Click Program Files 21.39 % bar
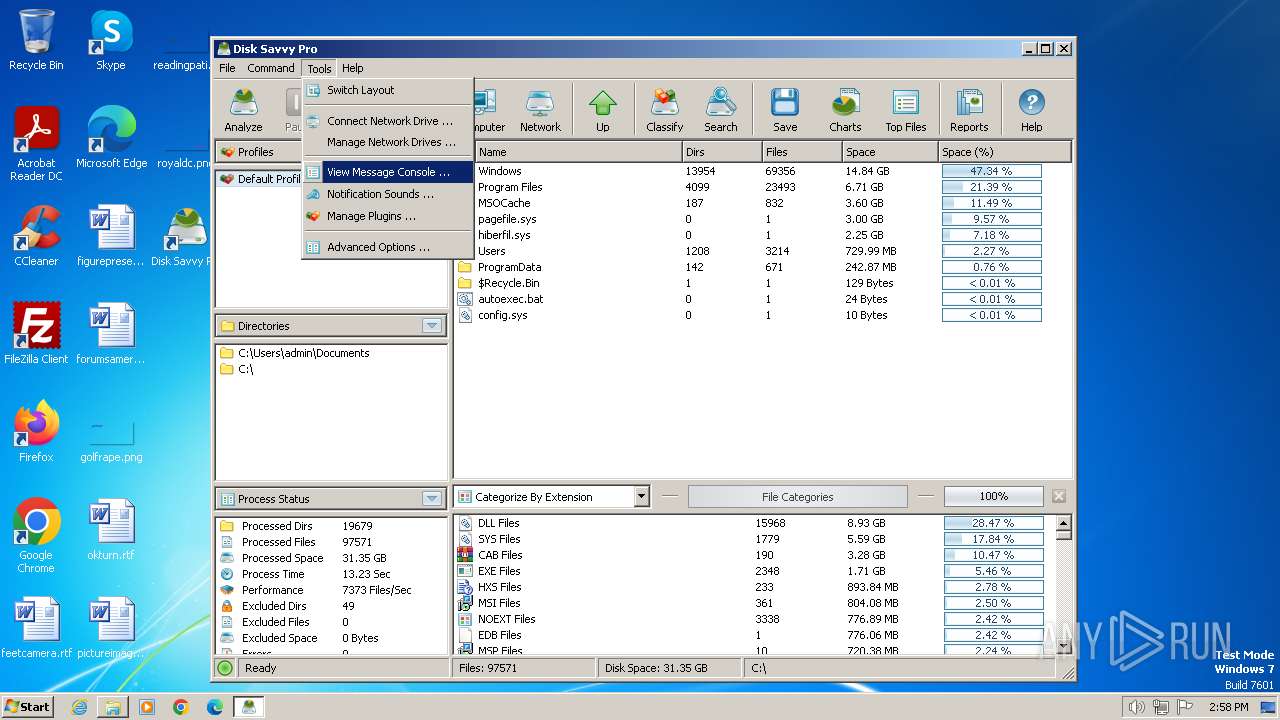This screenshot has height=720, width=1280. coord(991,187)
